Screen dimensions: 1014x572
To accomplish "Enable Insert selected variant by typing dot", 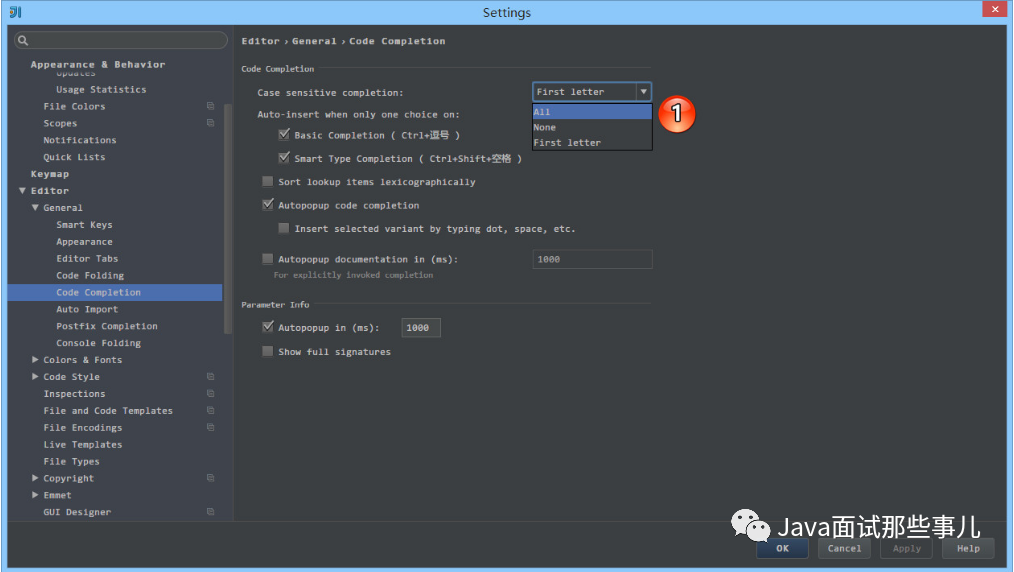I will click(x=283, y=228).
